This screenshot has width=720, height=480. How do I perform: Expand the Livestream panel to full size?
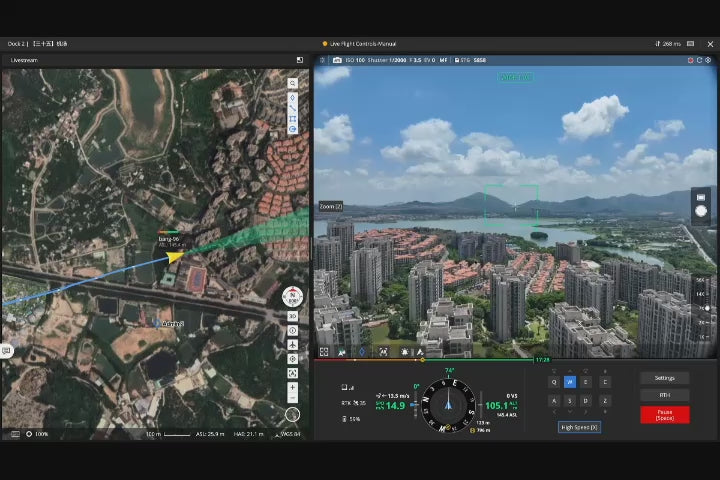pyautogui.click(x=299, y=60)
